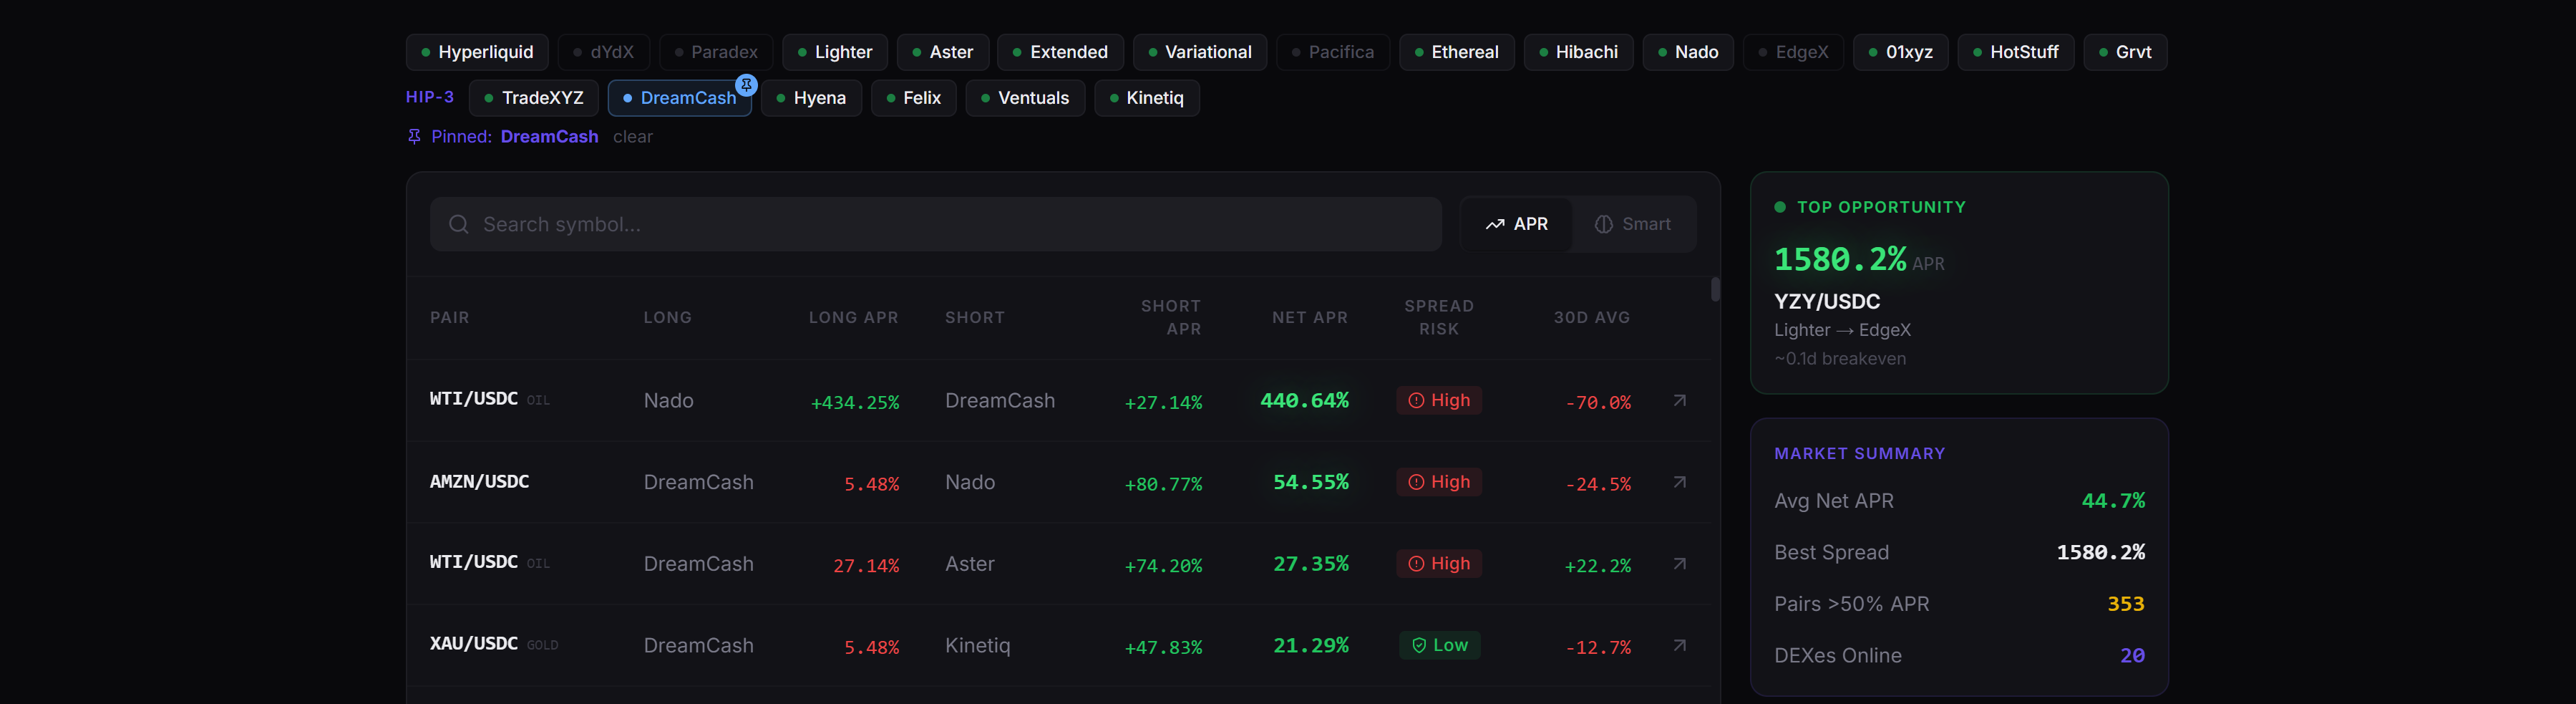Toggle the Nado exchange filter
Viewport: 2576px width, 704px height.
coord(1689,52)
